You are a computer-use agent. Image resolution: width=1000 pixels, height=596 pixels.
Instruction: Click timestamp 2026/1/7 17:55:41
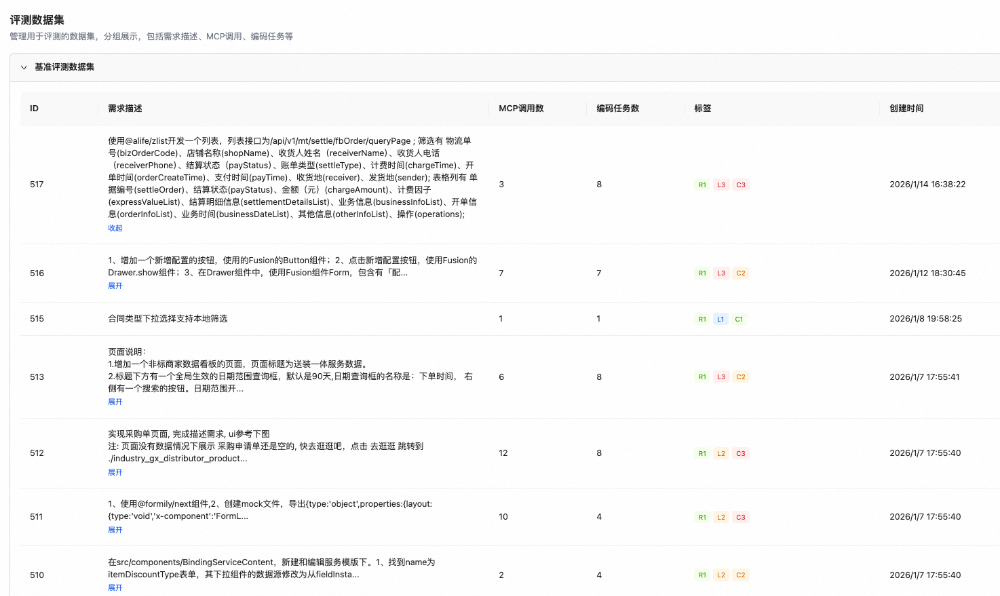click(925, 377)
